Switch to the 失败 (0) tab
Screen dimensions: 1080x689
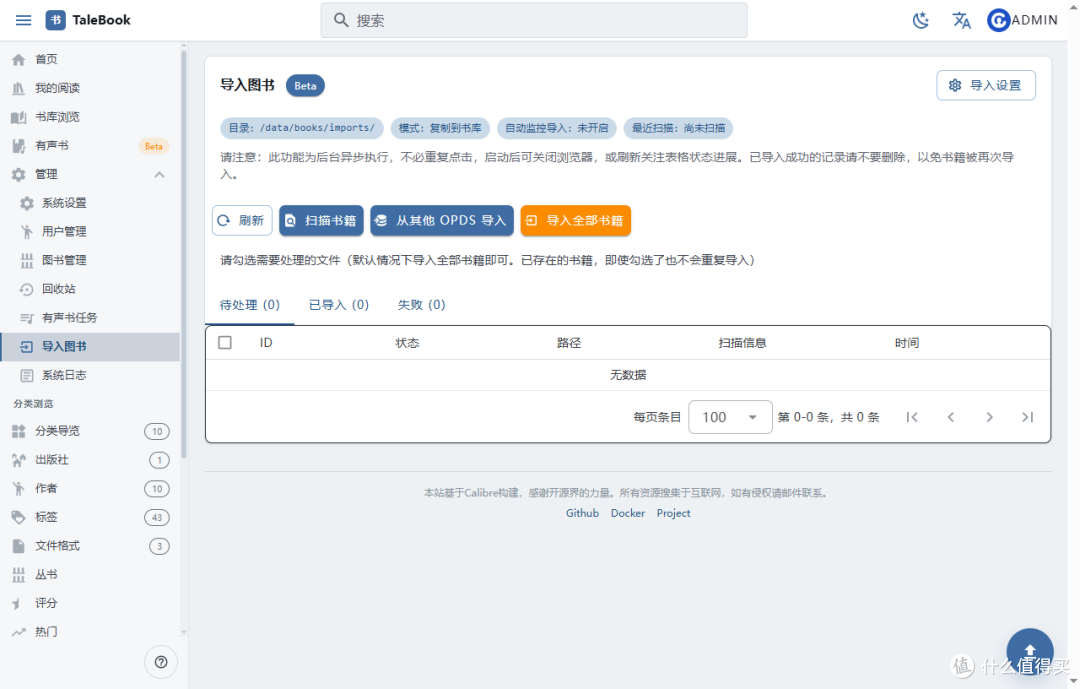point(422,305)
